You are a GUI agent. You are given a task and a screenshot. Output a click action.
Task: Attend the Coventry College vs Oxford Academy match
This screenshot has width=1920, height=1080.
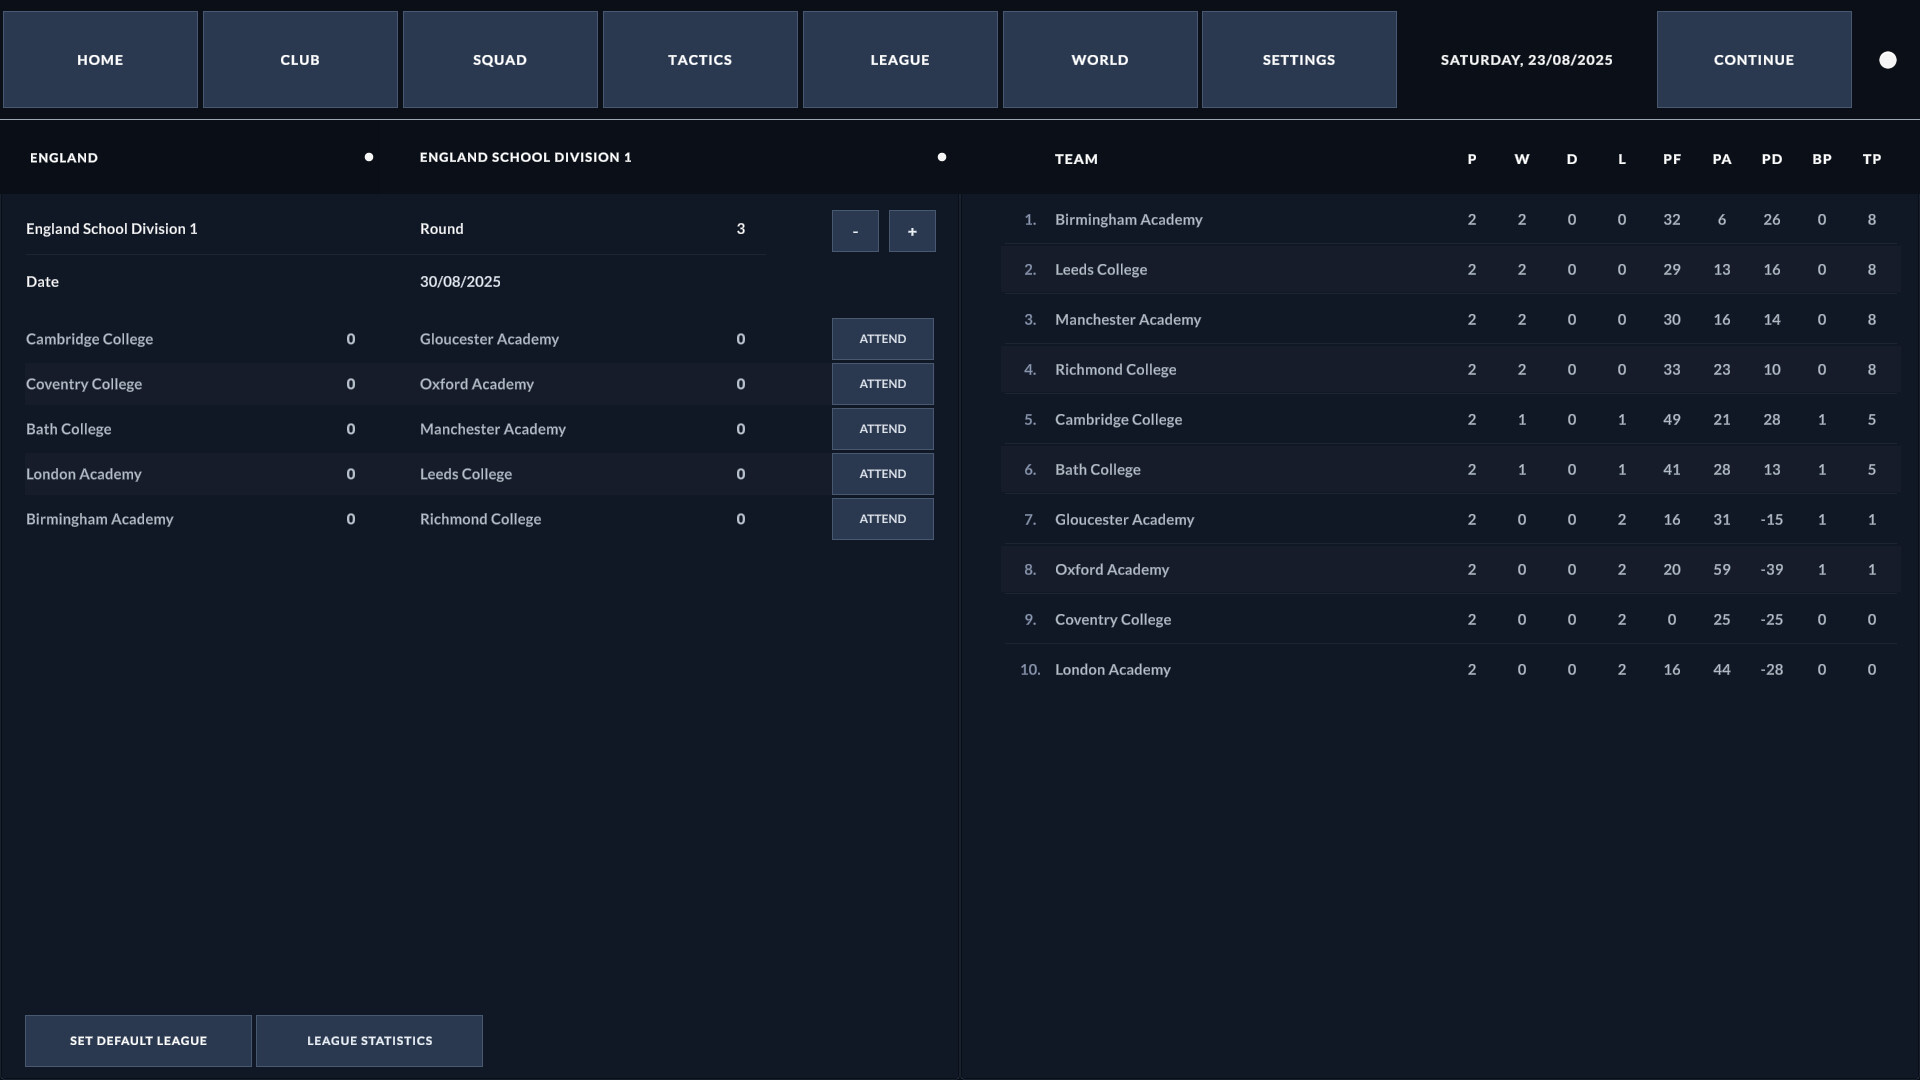click(883, 384)
